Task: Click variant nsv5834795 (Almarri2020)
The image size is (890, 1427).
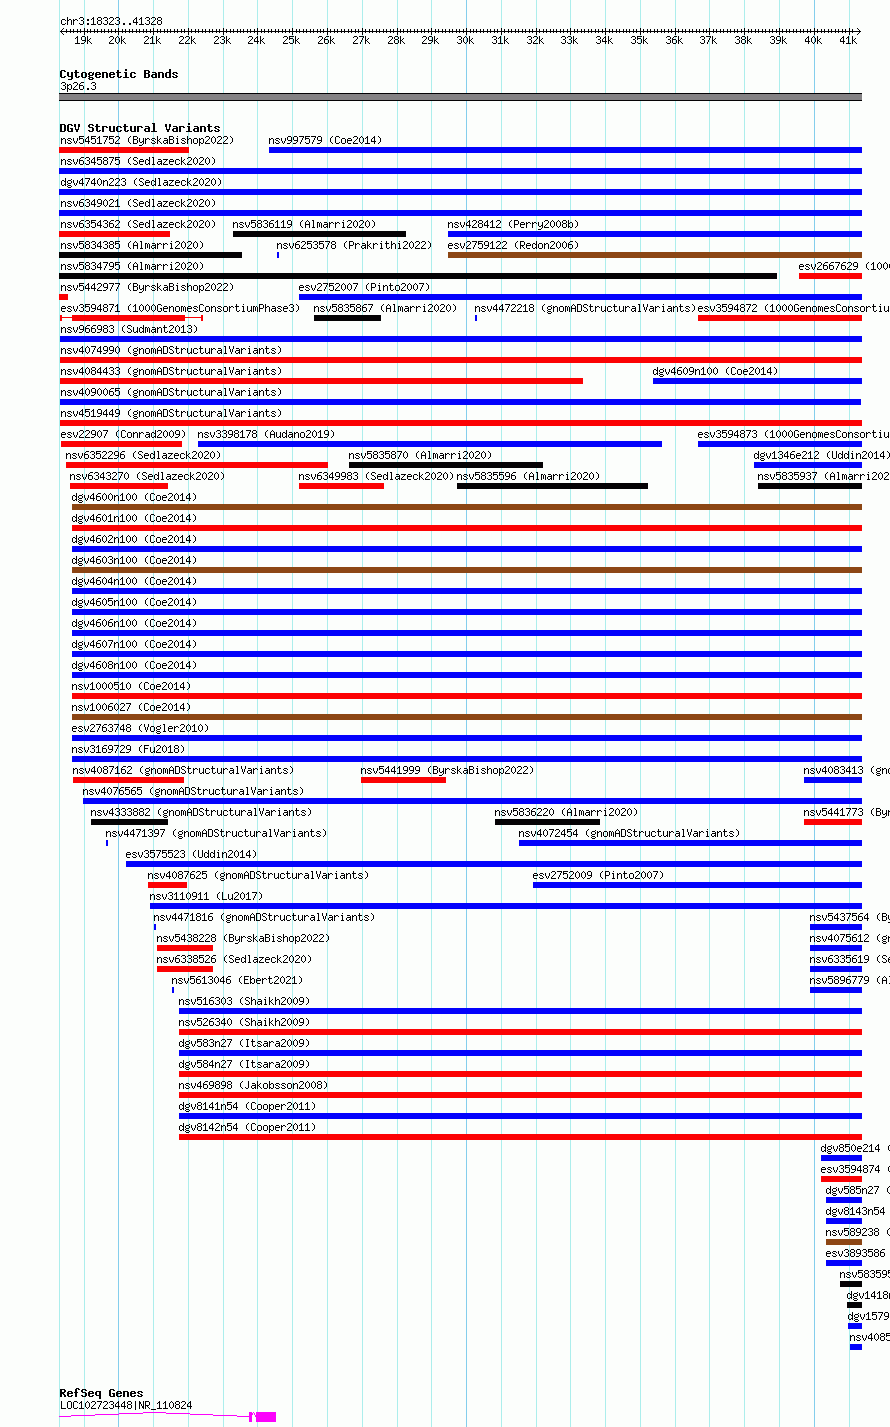Action: (x=418, y=276)
